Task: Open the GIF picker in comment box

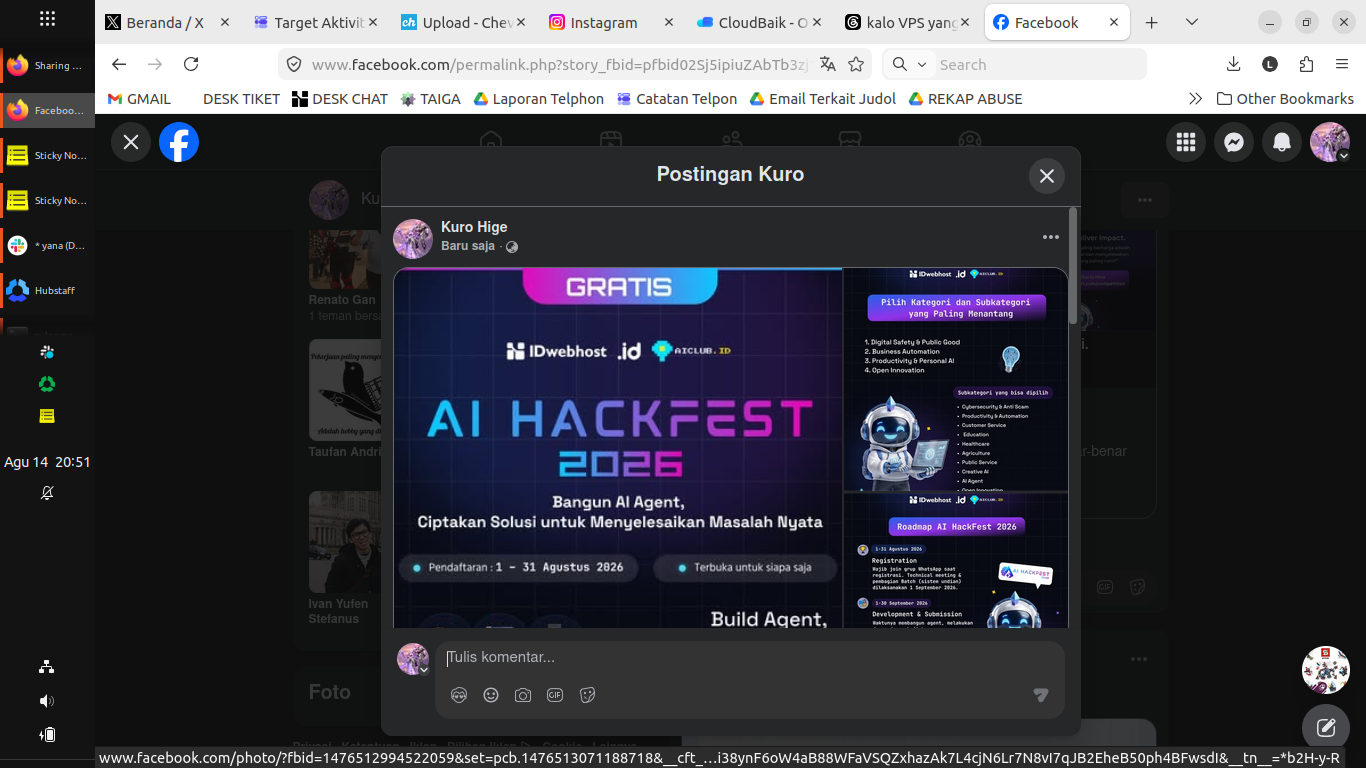Action: pos(555,695)
